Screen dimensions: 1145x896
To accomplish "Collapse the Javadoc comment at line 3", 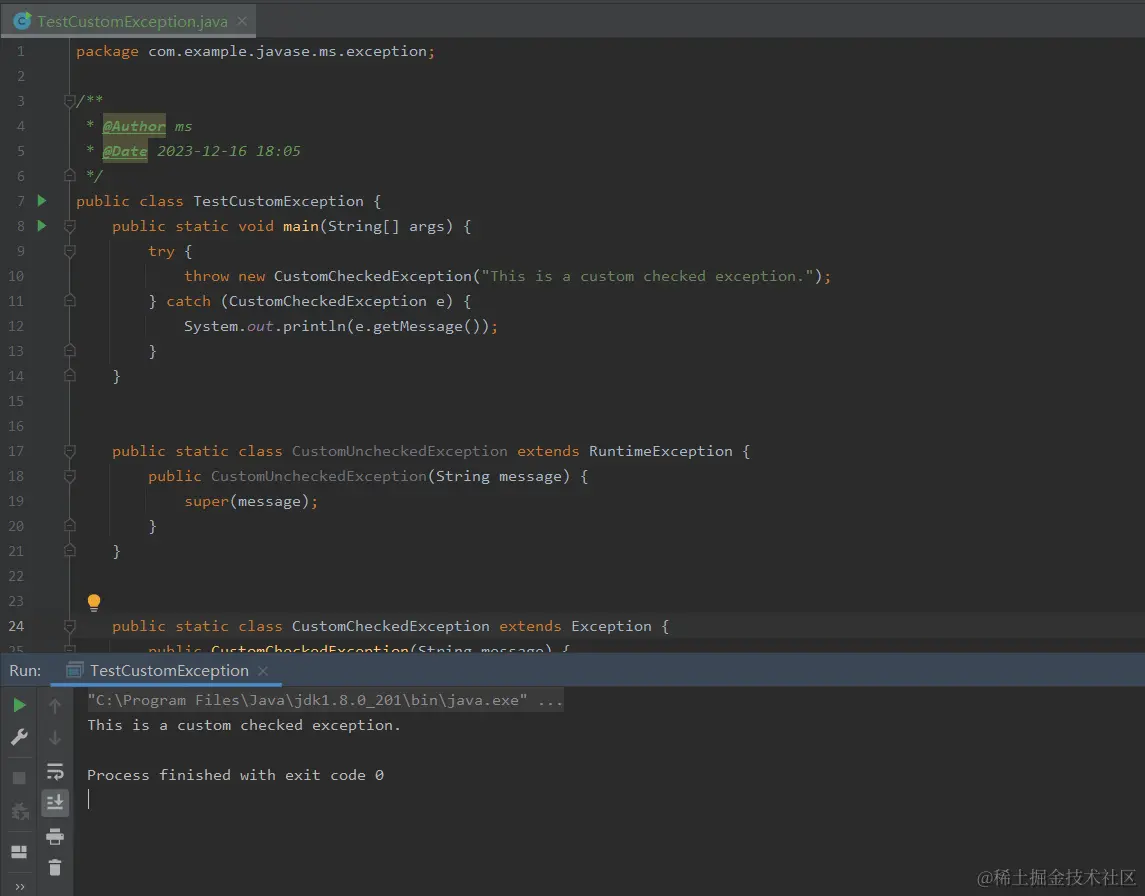I will pos(69,101).
